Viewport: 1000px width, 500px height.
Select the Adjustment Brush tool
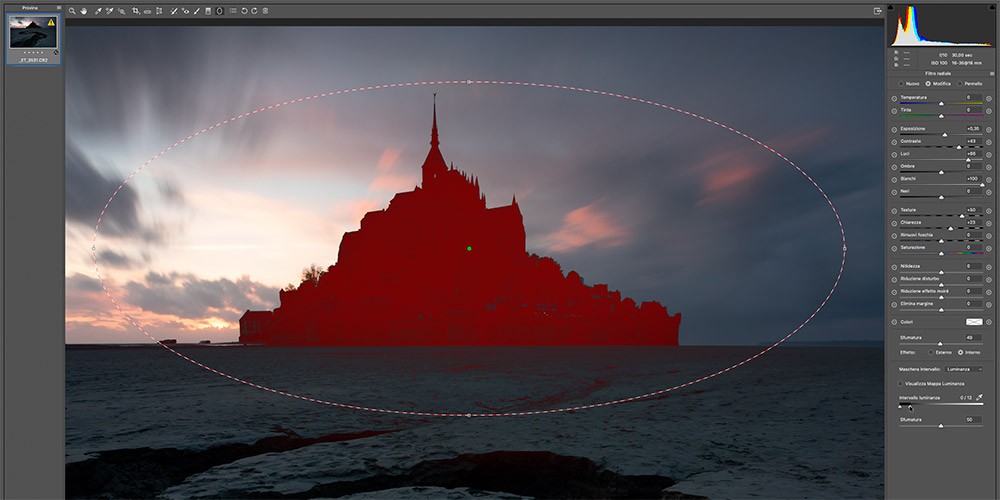click(196, 11)
